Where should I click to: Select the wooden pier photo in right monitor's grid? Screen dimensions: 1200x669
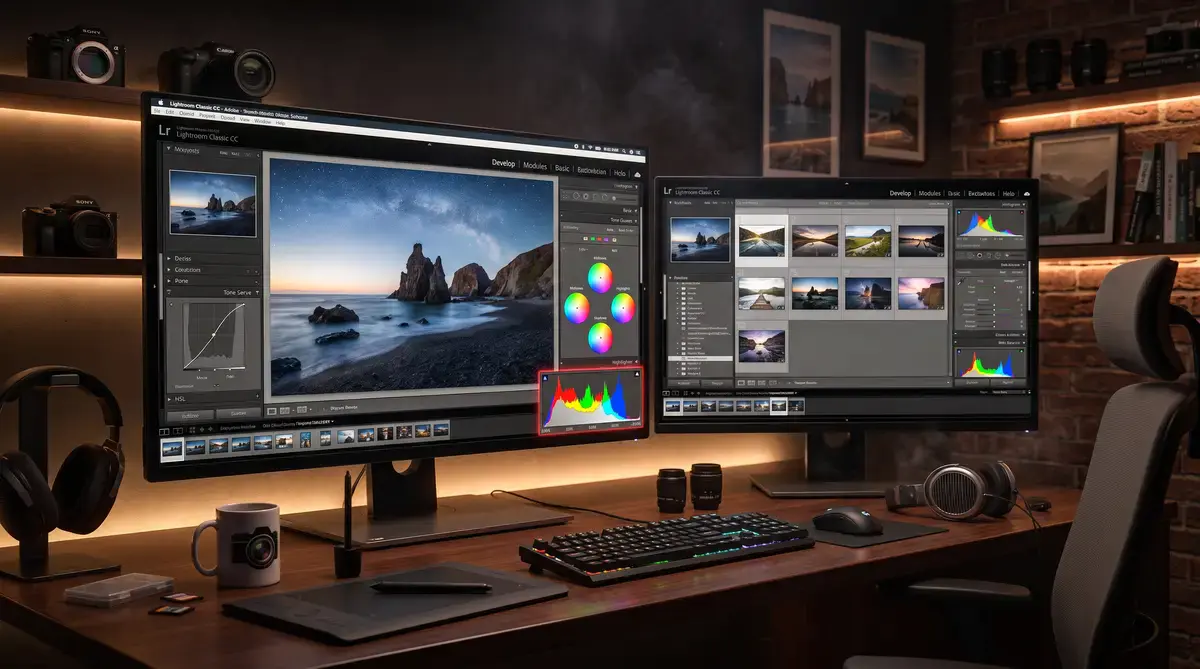[x=762, y=293]
